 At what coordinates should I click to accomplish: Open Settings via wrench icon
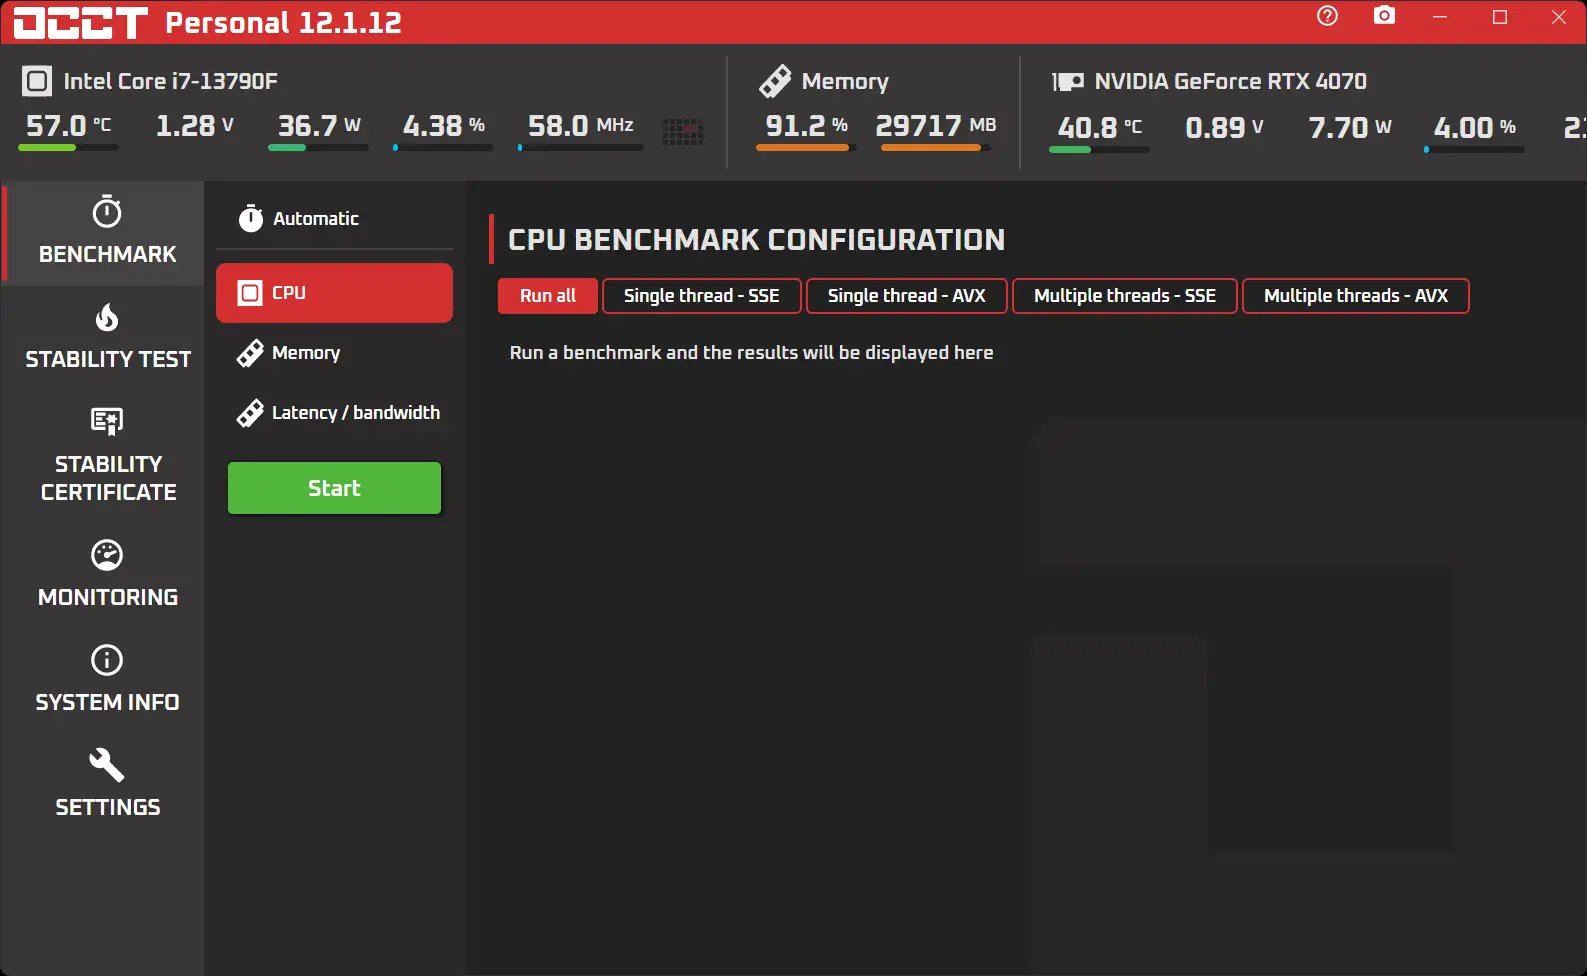pos(107,765)
